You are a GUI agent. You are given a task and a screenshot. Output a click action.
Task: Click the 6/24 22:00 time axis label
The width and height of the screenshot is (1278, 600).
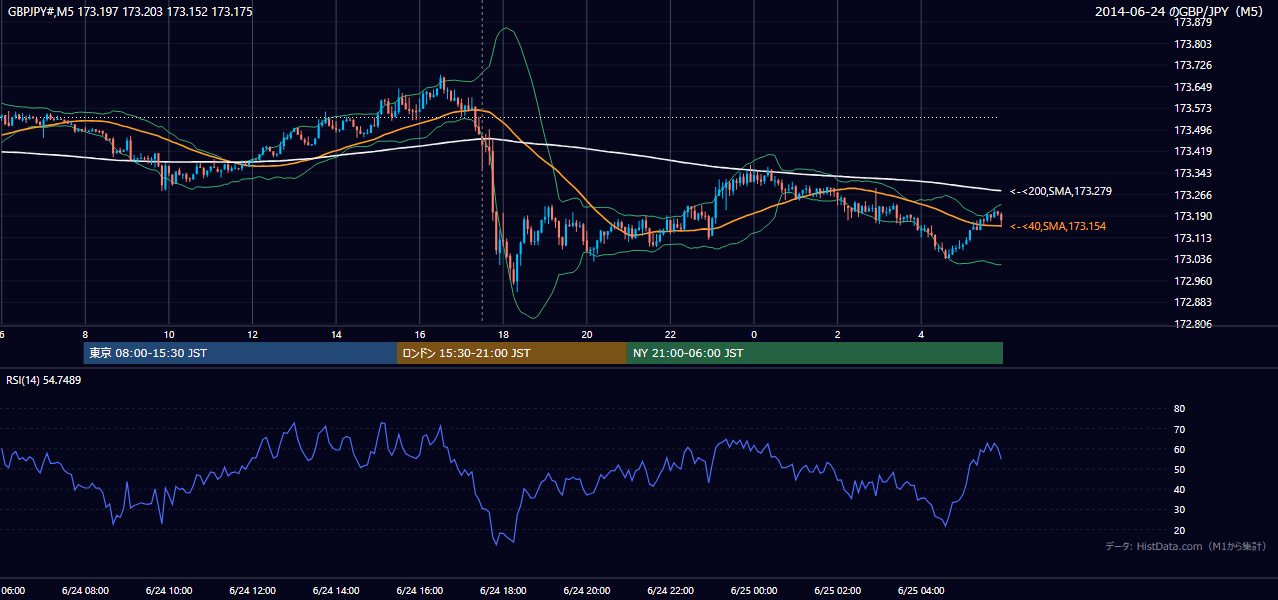point(670,591)
